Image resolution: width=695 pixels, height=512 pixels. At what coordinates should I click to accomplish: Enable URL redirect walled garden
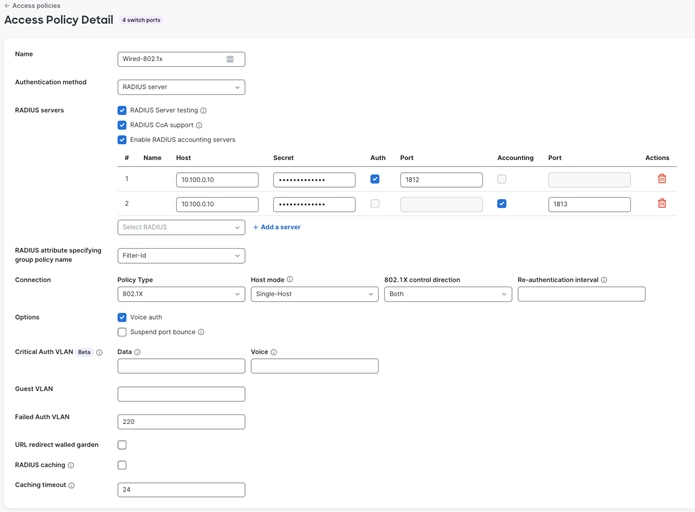(122, 445)
